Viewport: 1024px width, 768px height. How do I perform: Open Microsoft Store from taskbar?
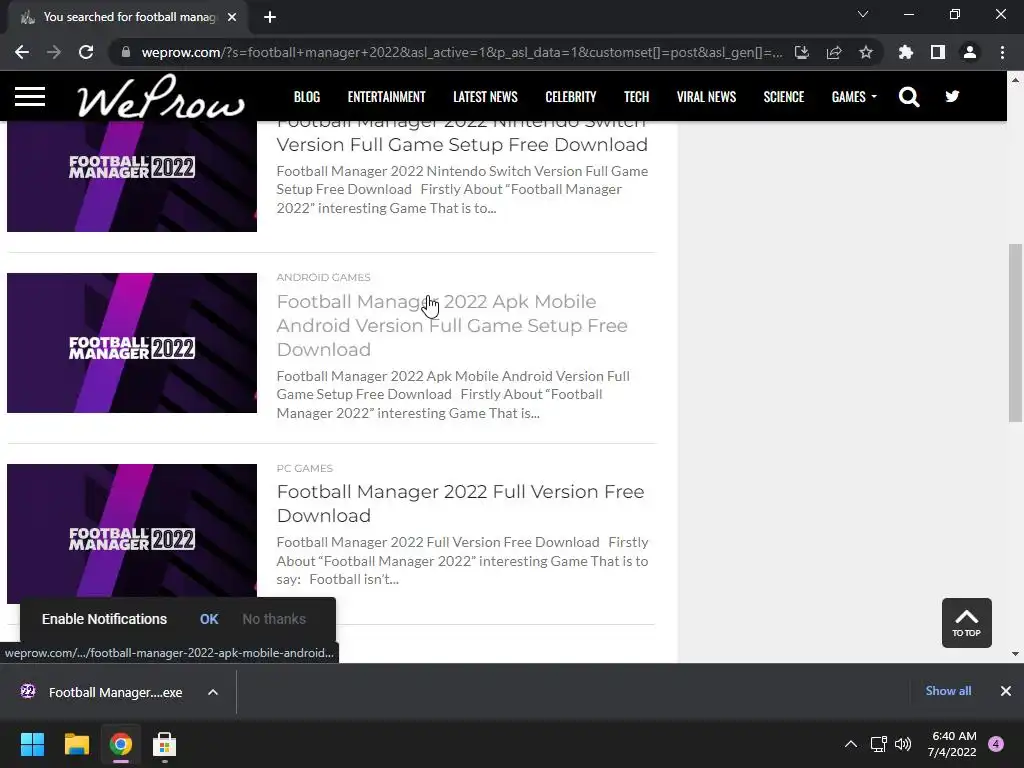165,744
